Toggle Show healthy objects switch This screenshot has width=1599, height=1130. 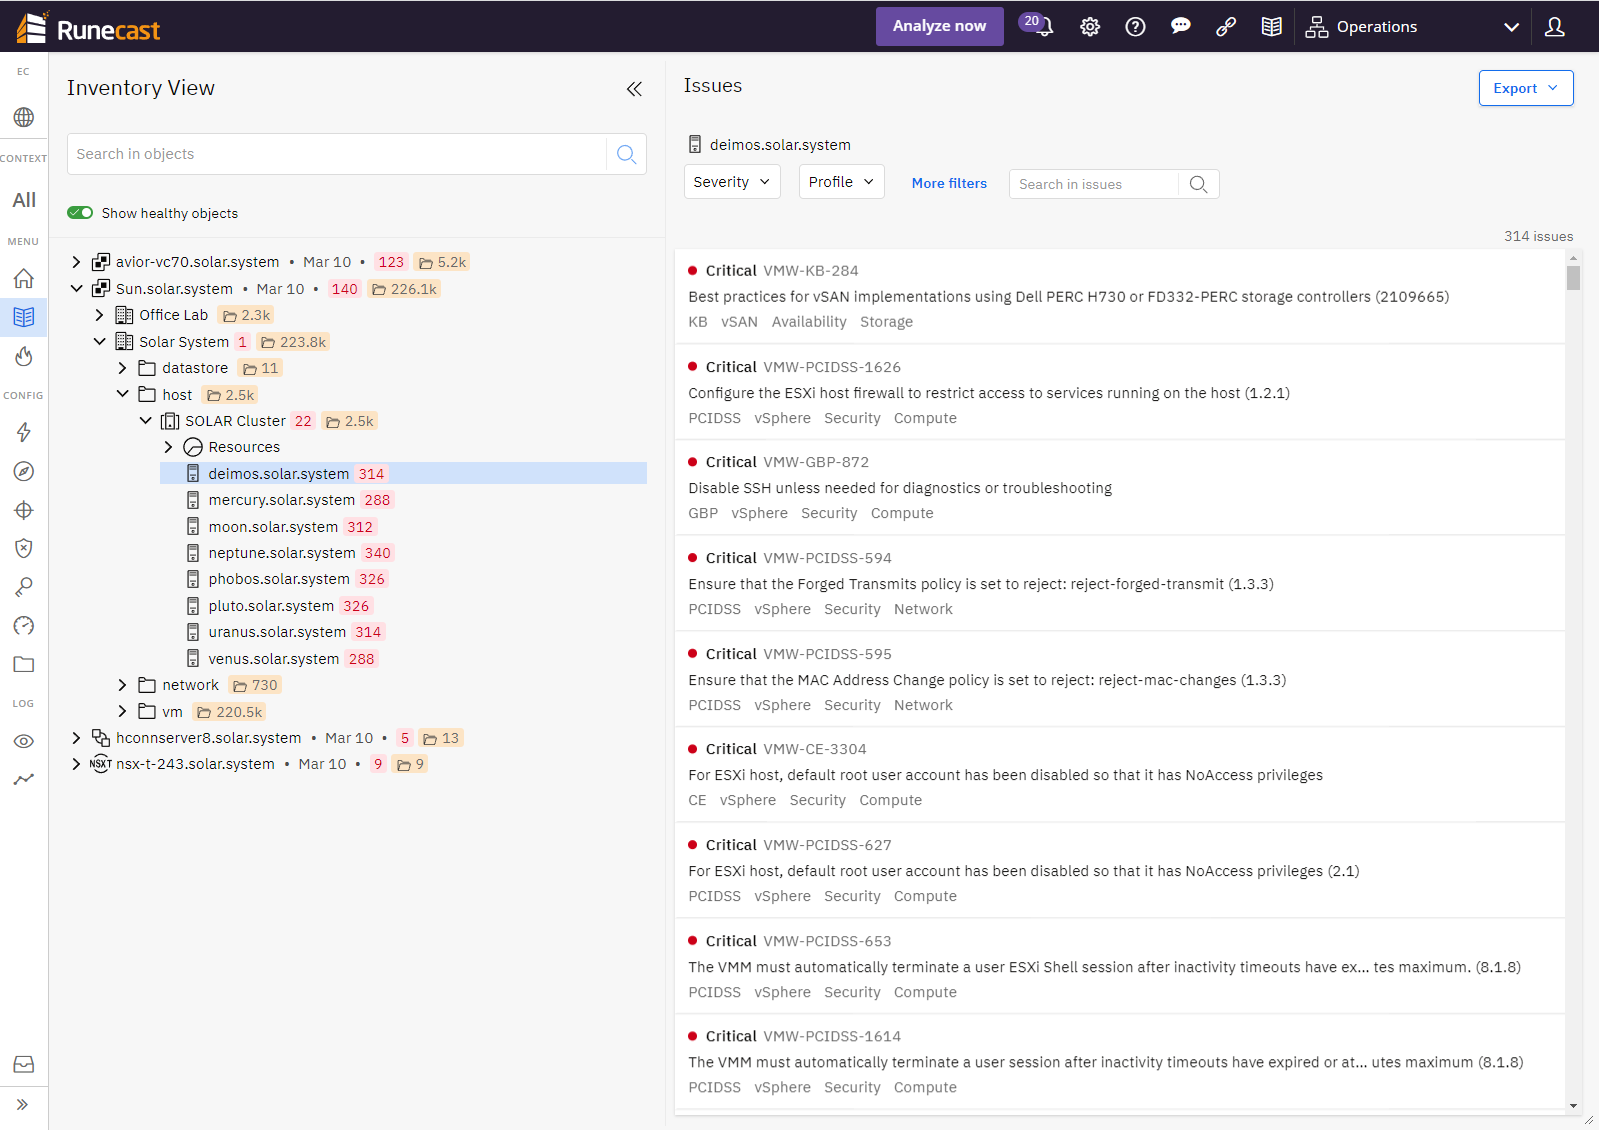point(80,213)
